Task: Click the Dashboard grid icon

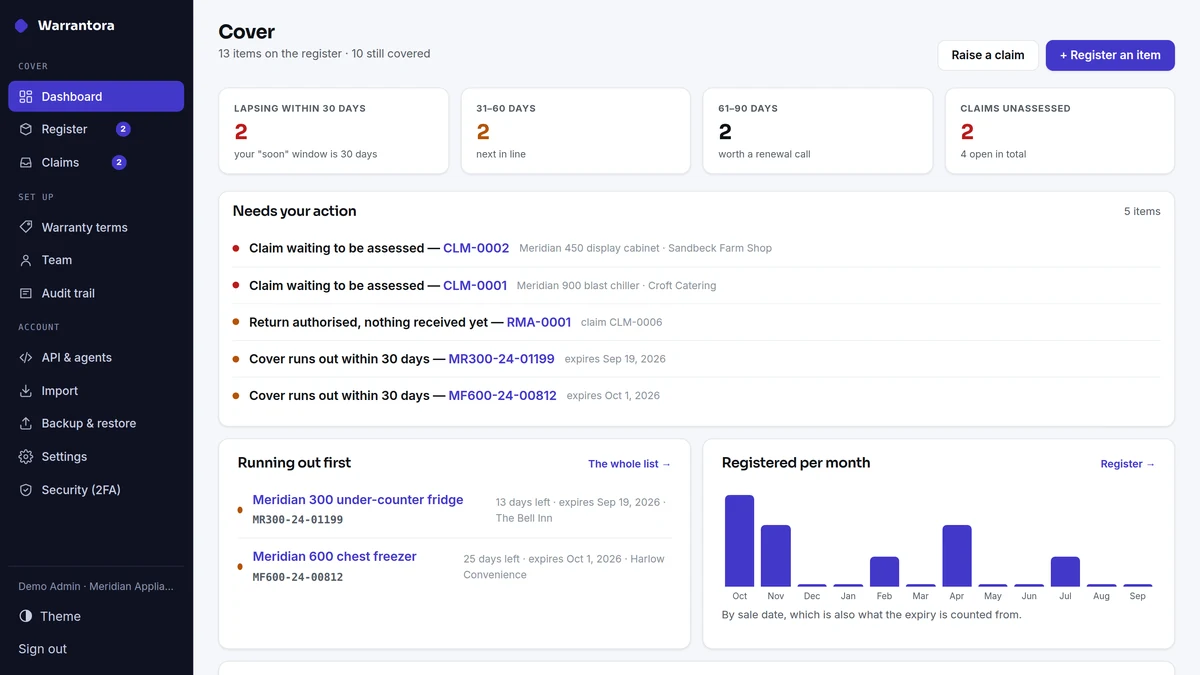Action: click(26, 97)
